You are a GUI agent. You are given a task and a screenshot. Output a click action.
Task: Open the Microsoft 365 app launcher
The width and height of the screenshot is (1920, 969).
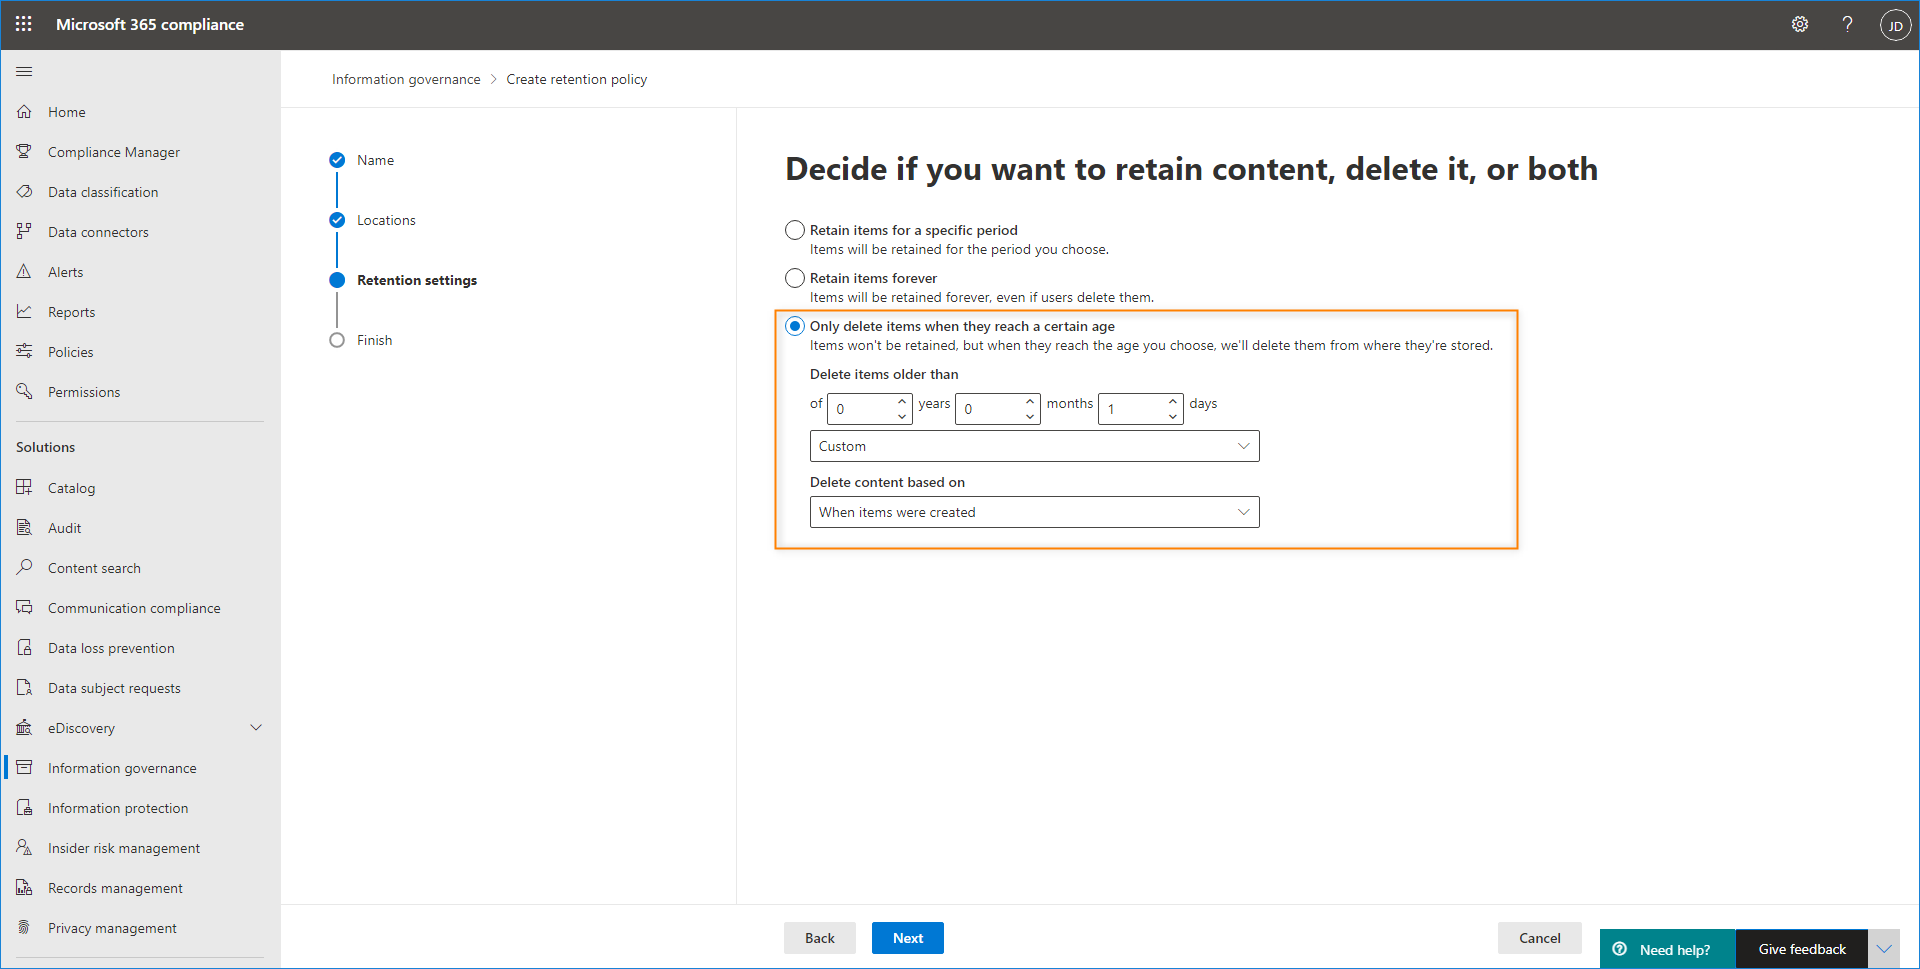click(23, 24)
